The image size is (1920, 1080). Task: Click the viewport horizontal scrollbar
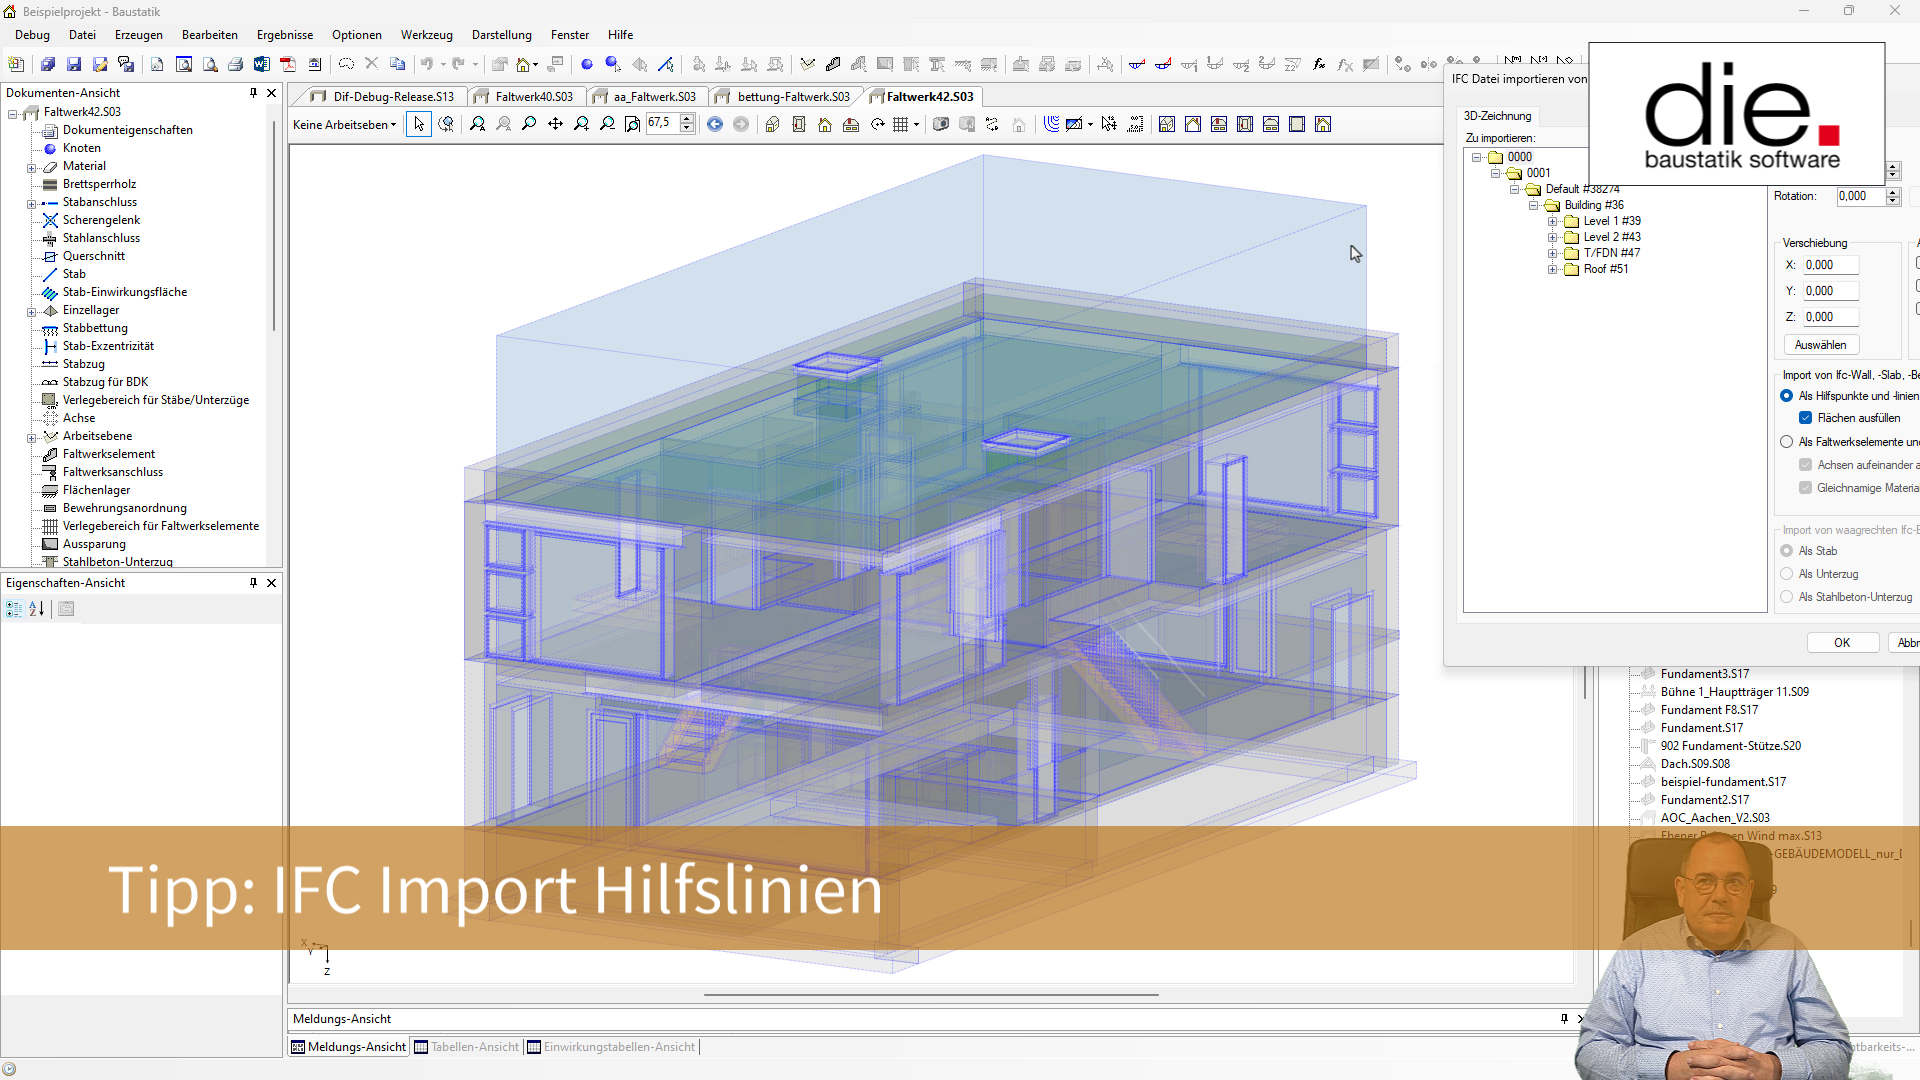pos(930,995)
